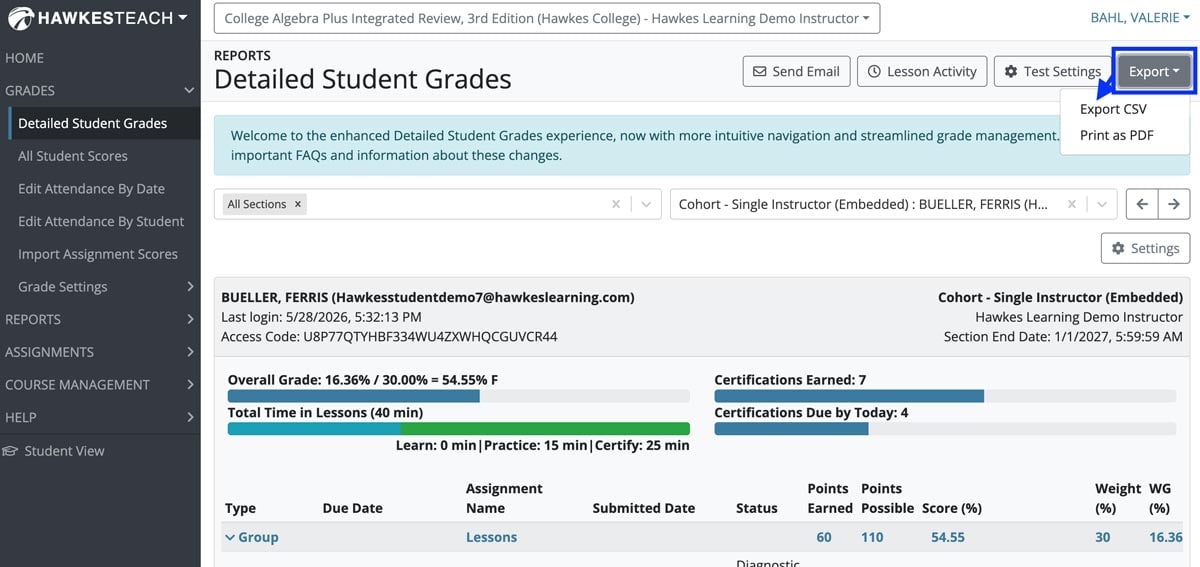The image size is (1200, 567).
Task: Click the Export dropdown button
Action: click(x=1154, y=71)
